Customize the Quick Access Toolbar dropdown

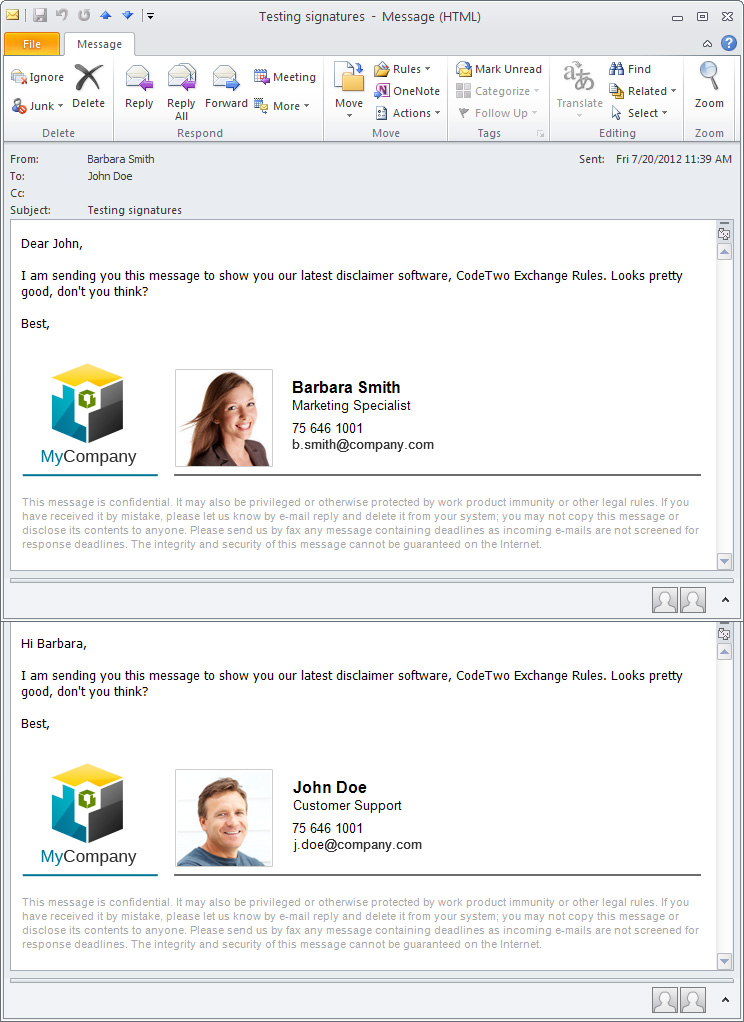point(150,16)
